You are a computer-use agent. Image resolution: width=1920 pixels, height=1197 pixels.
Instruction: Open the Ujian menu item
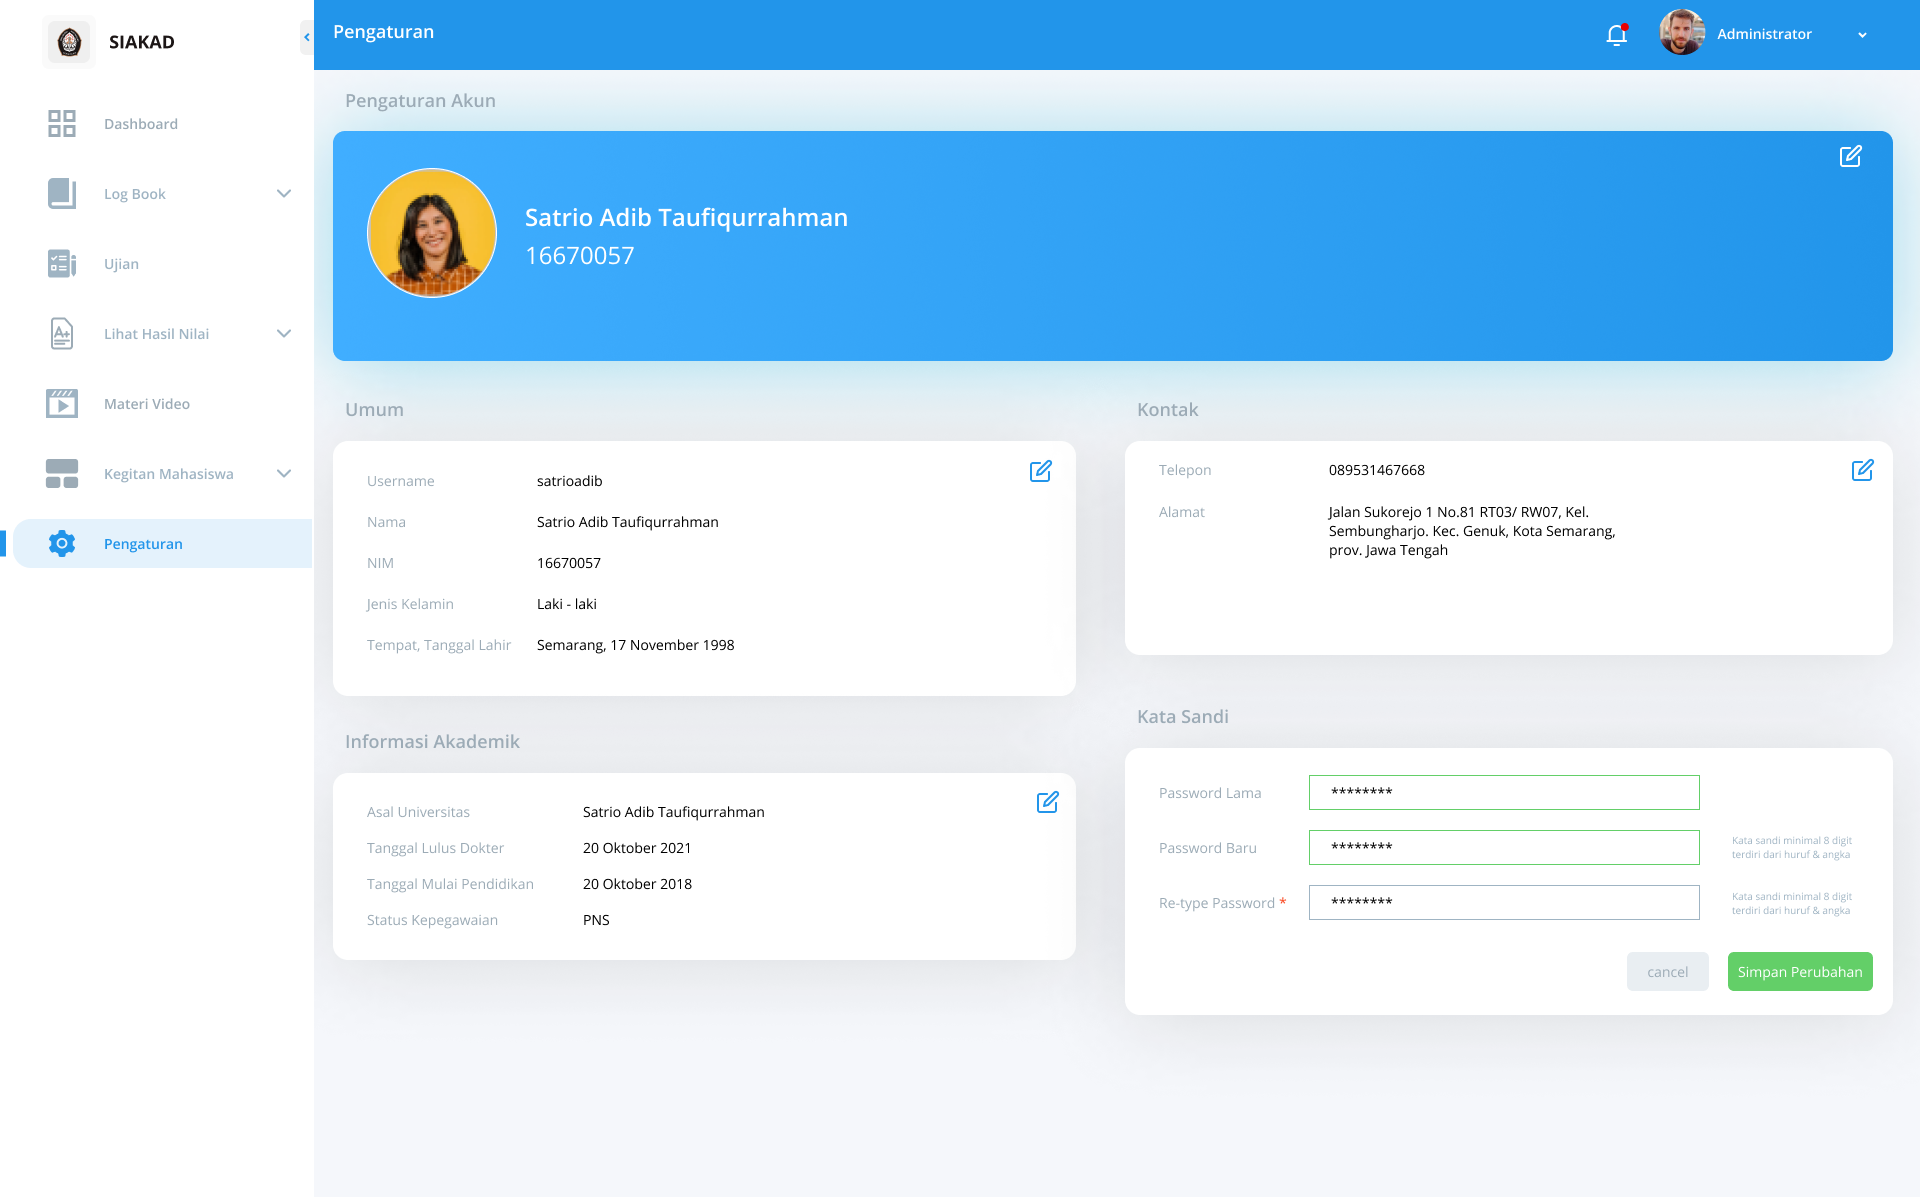click(121, 264)
